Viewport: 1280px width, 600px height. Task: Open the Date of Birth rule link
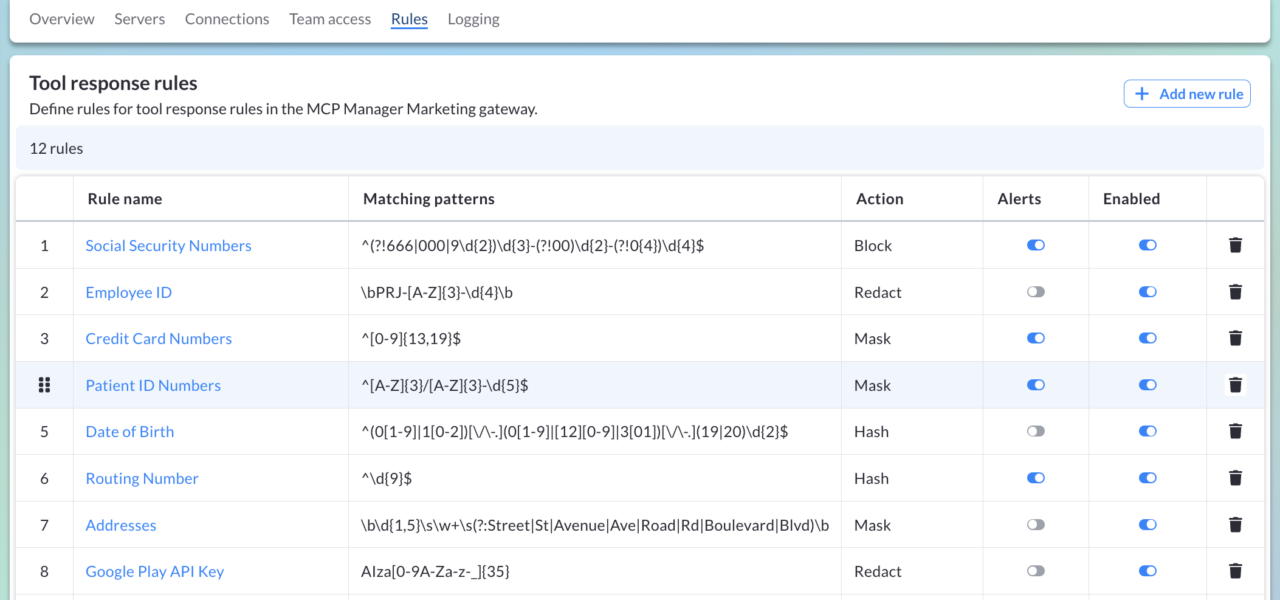tap(130, 431)
